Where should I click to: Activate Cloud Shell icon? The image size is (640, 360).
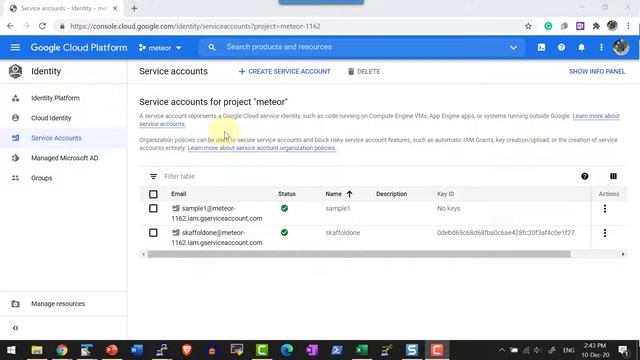pos(541,47)
